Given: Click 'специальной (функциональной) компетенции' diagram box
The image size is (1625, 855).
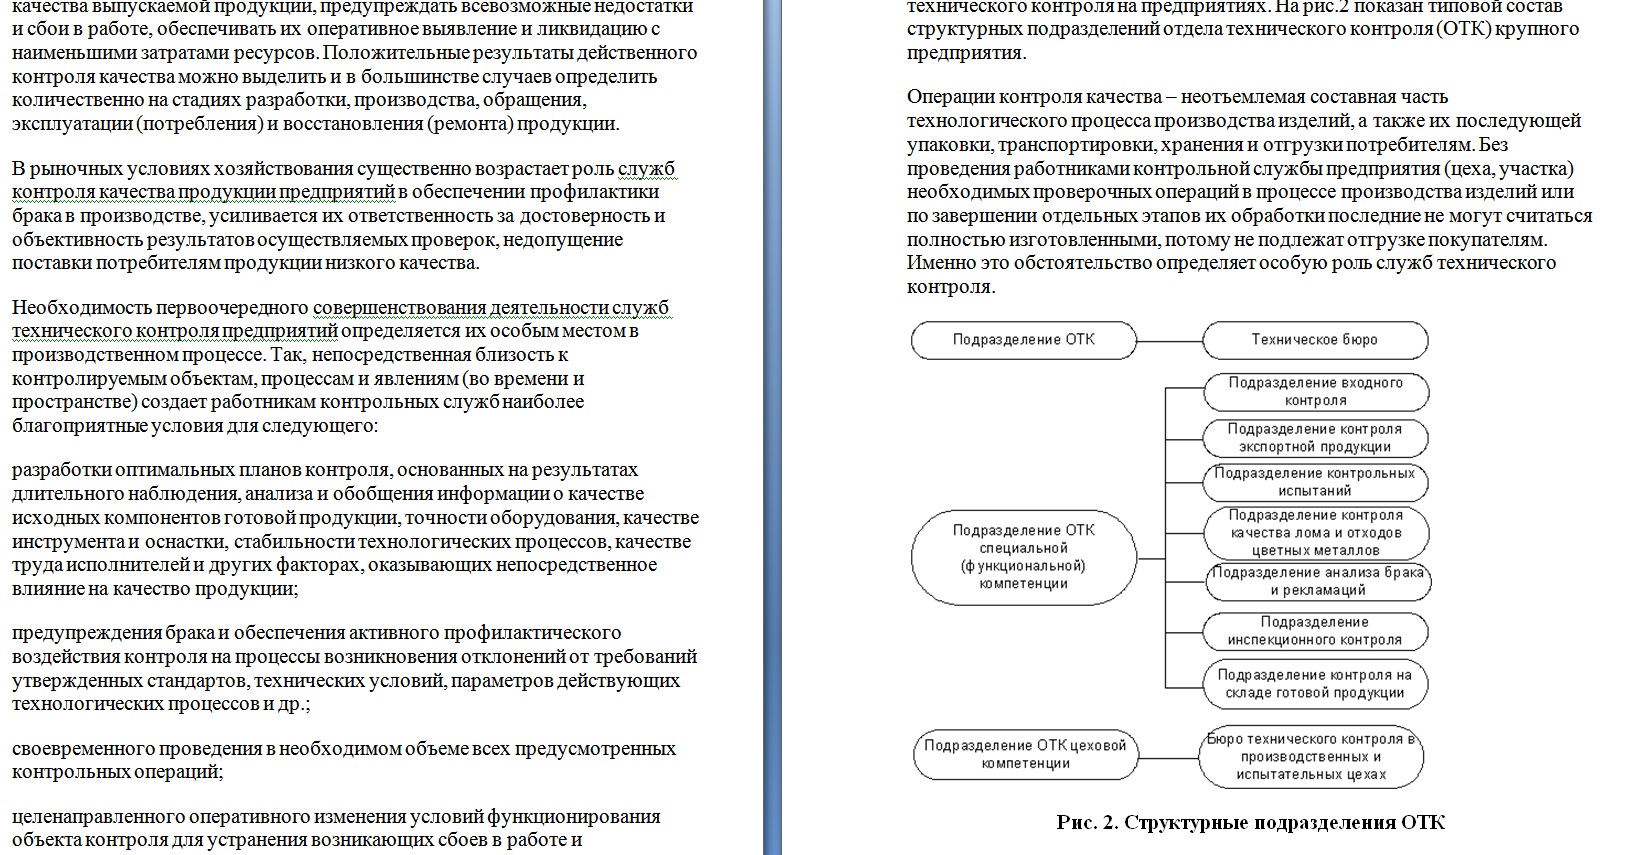Looking at the screenshot, I should coord(1024,557).
